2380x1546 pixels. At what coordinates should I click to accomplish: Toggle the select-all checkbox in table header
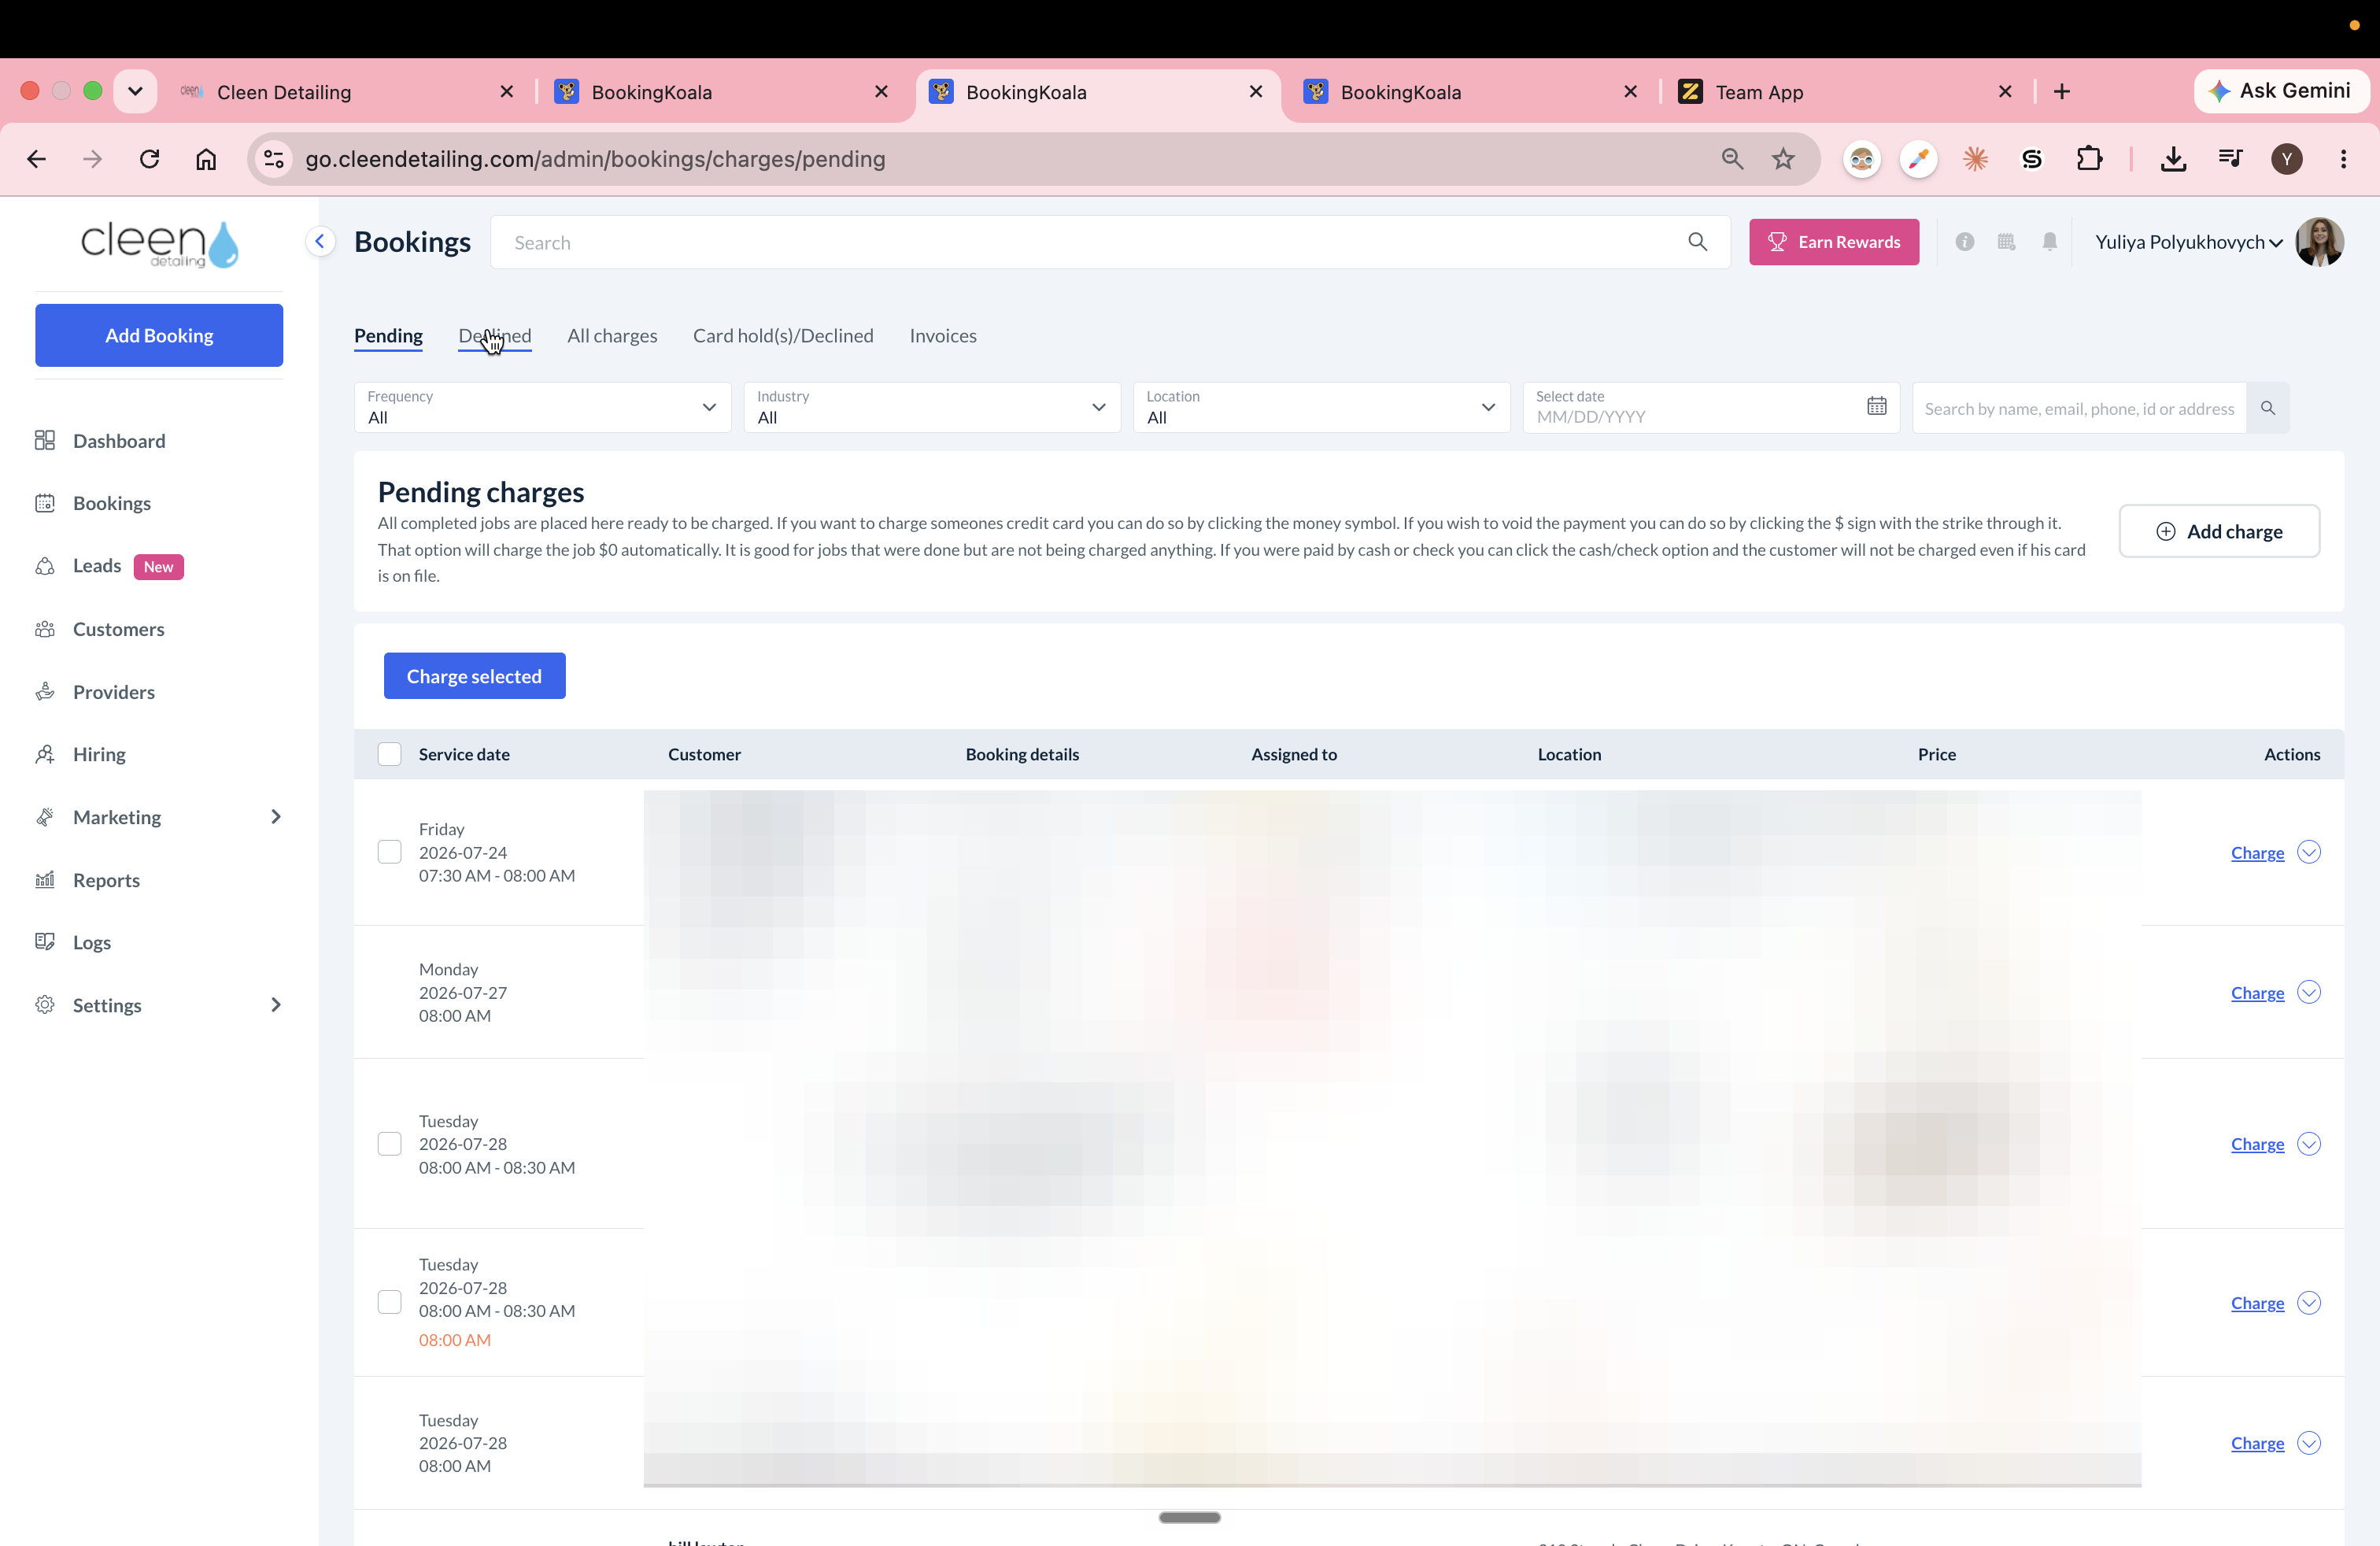click(x=389, y=754)
